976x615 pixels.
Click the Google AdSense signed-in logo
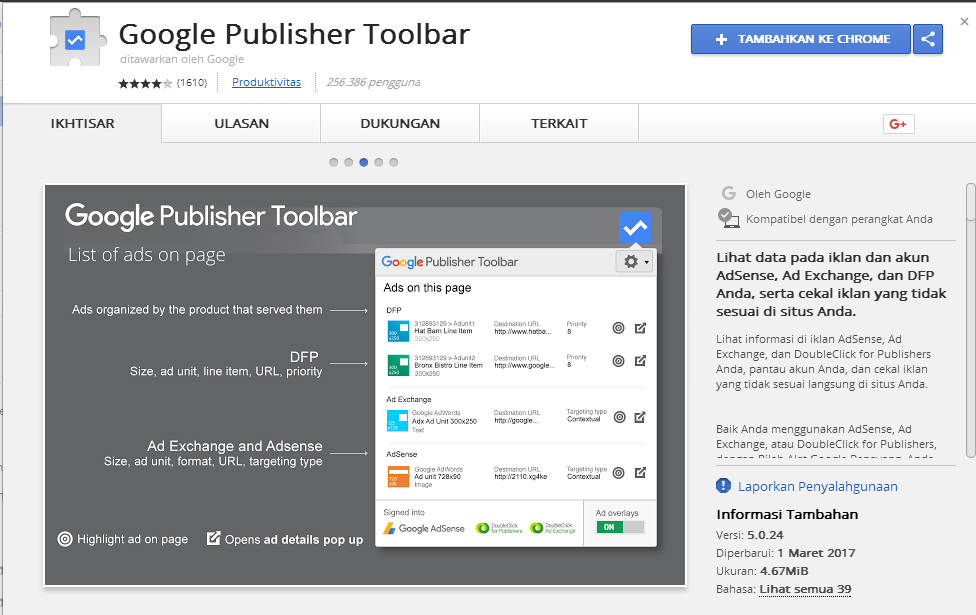click(424, 528)
